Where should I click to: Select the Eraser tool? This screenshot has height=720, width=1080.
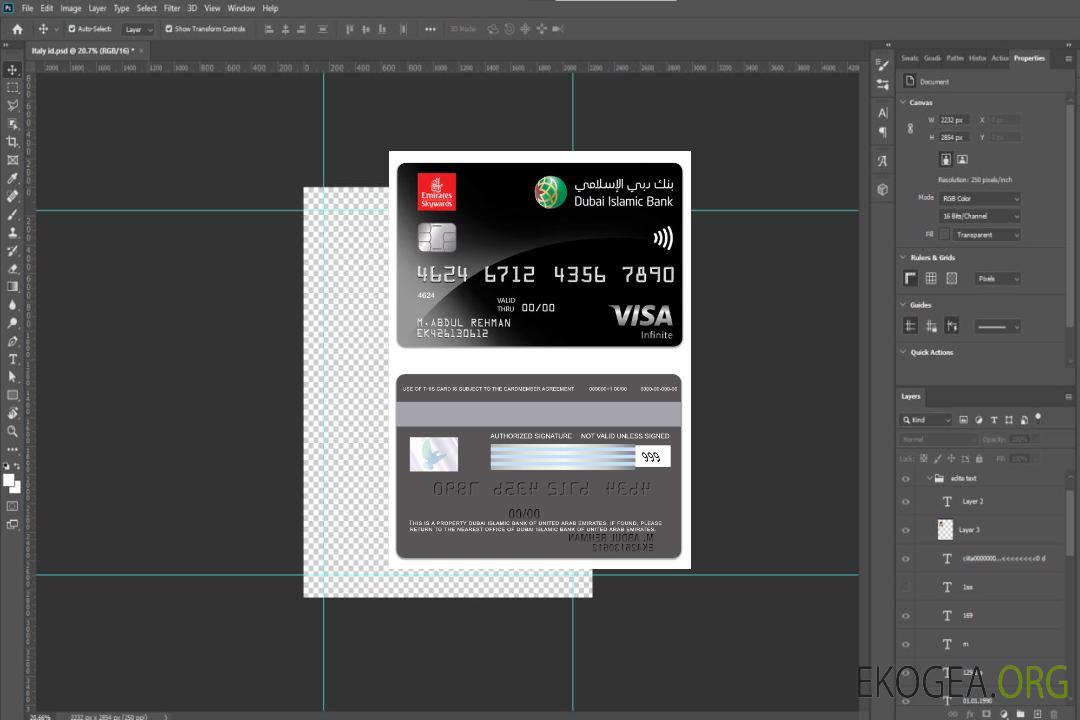[12, 269]
